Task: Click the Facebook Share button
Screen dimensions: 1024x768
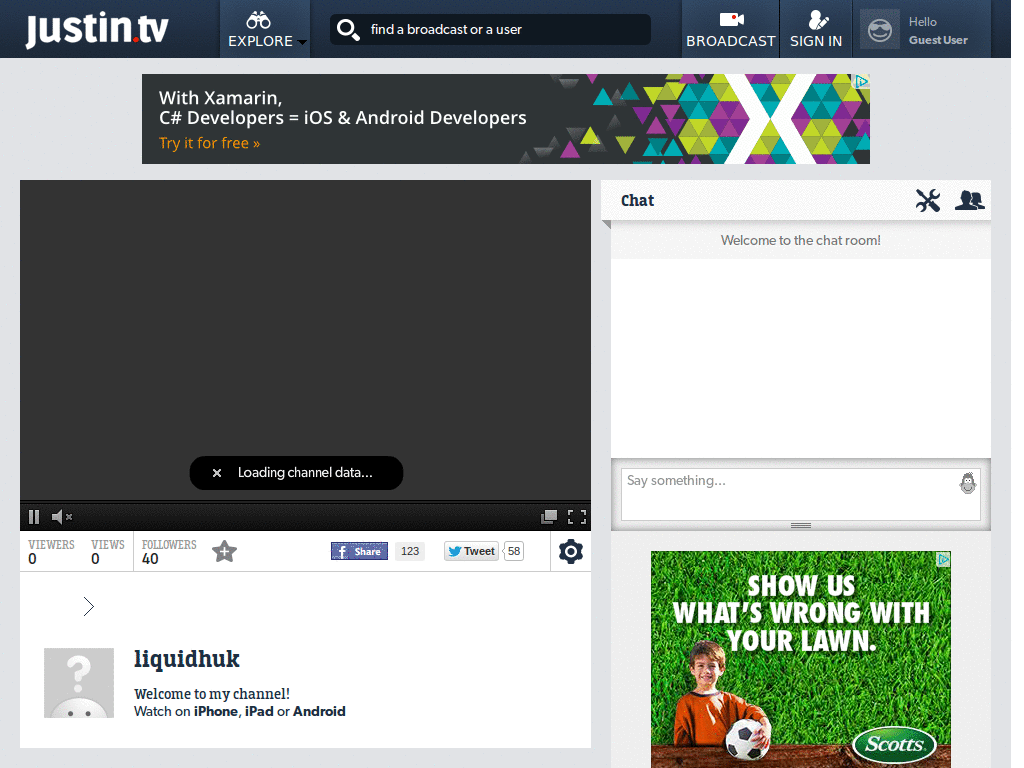Action: point(358,551)
